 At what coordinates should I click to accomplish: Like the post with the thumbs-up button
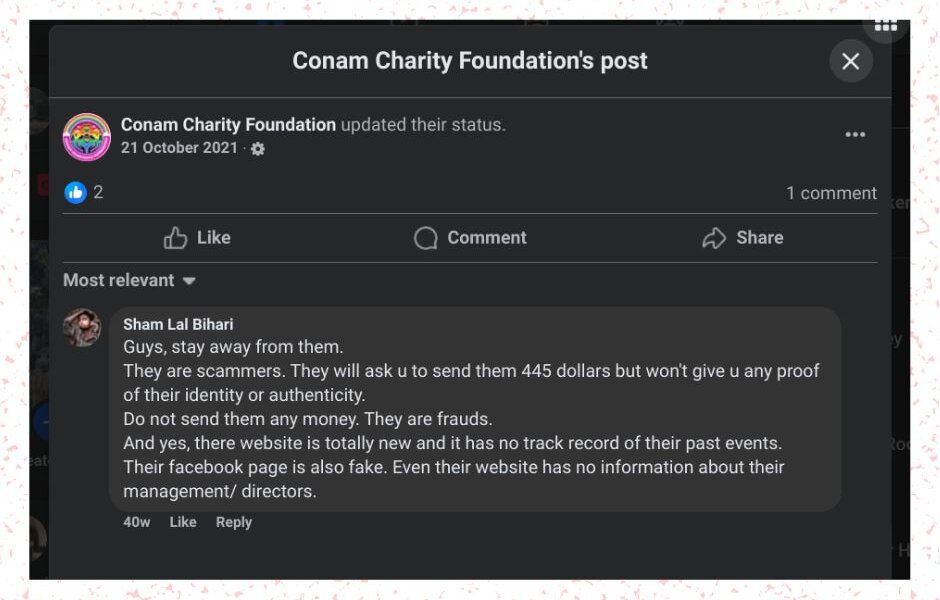197,238
